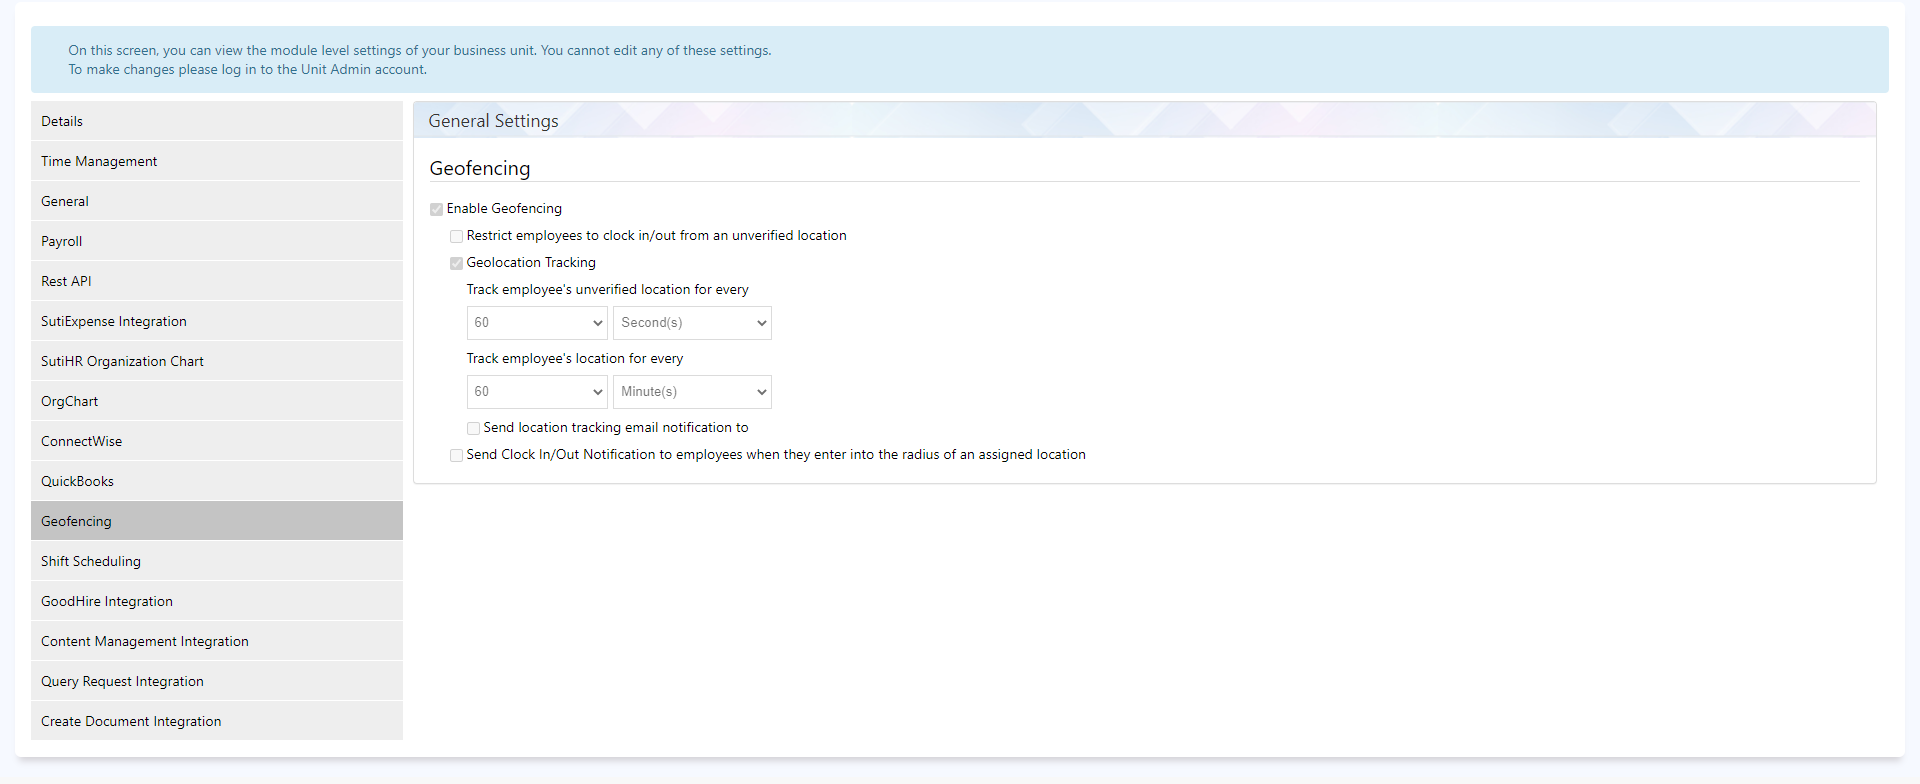Screen dimensions: 1920x784
Task: Select General in the sidebar
Action: tap(65, 201)
